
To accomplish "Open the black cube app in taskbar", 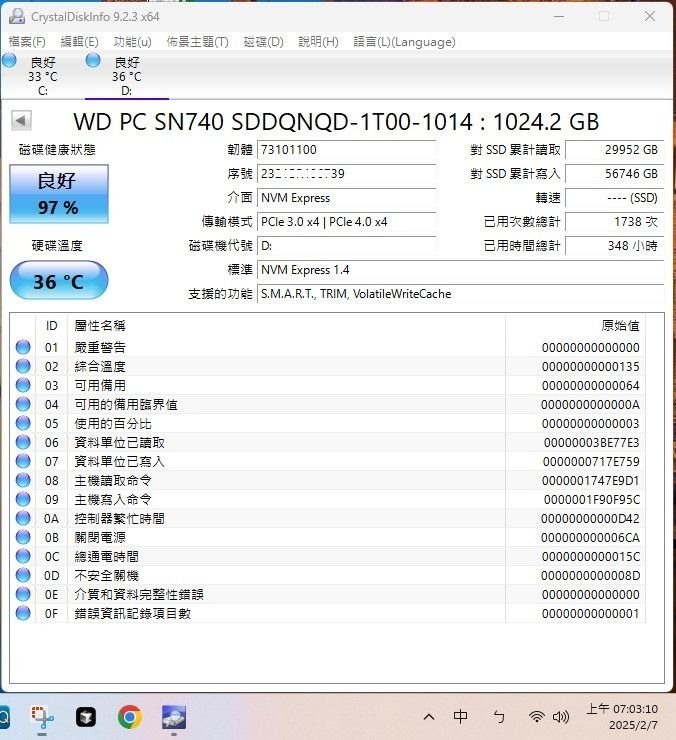I will [x=86, y=717].
